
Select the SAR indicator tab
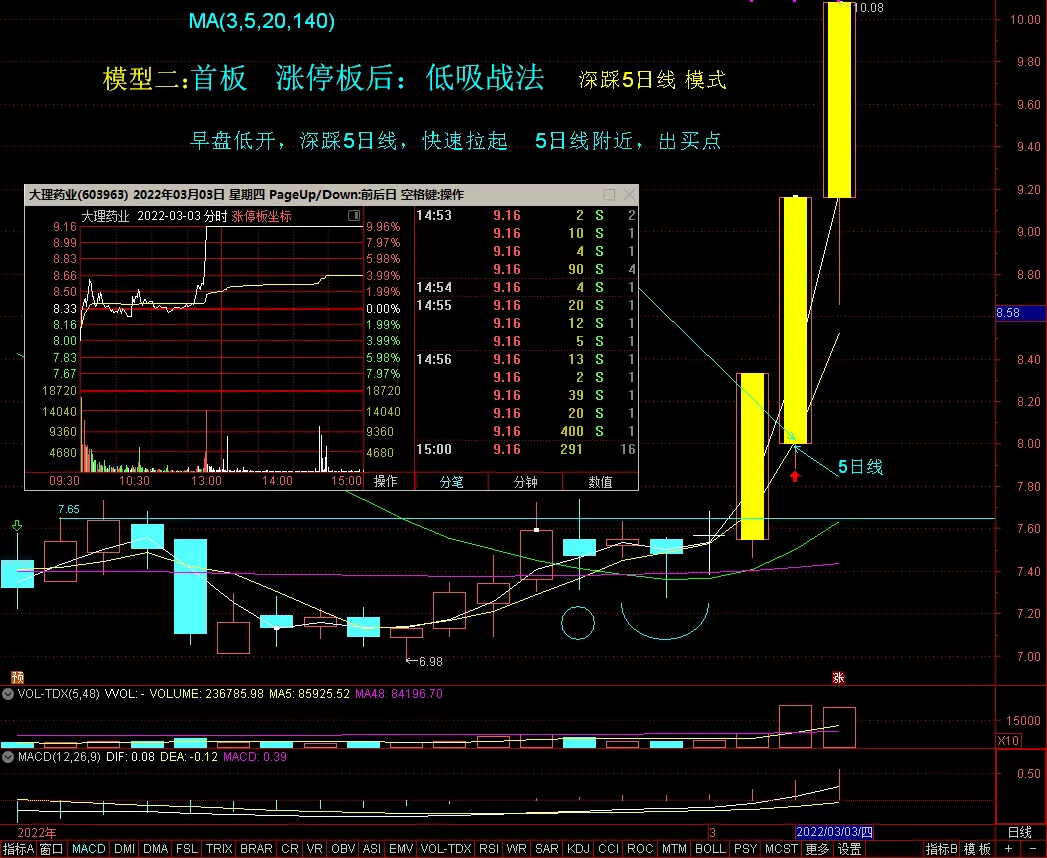pyautogui.click(x=547, y=849)
